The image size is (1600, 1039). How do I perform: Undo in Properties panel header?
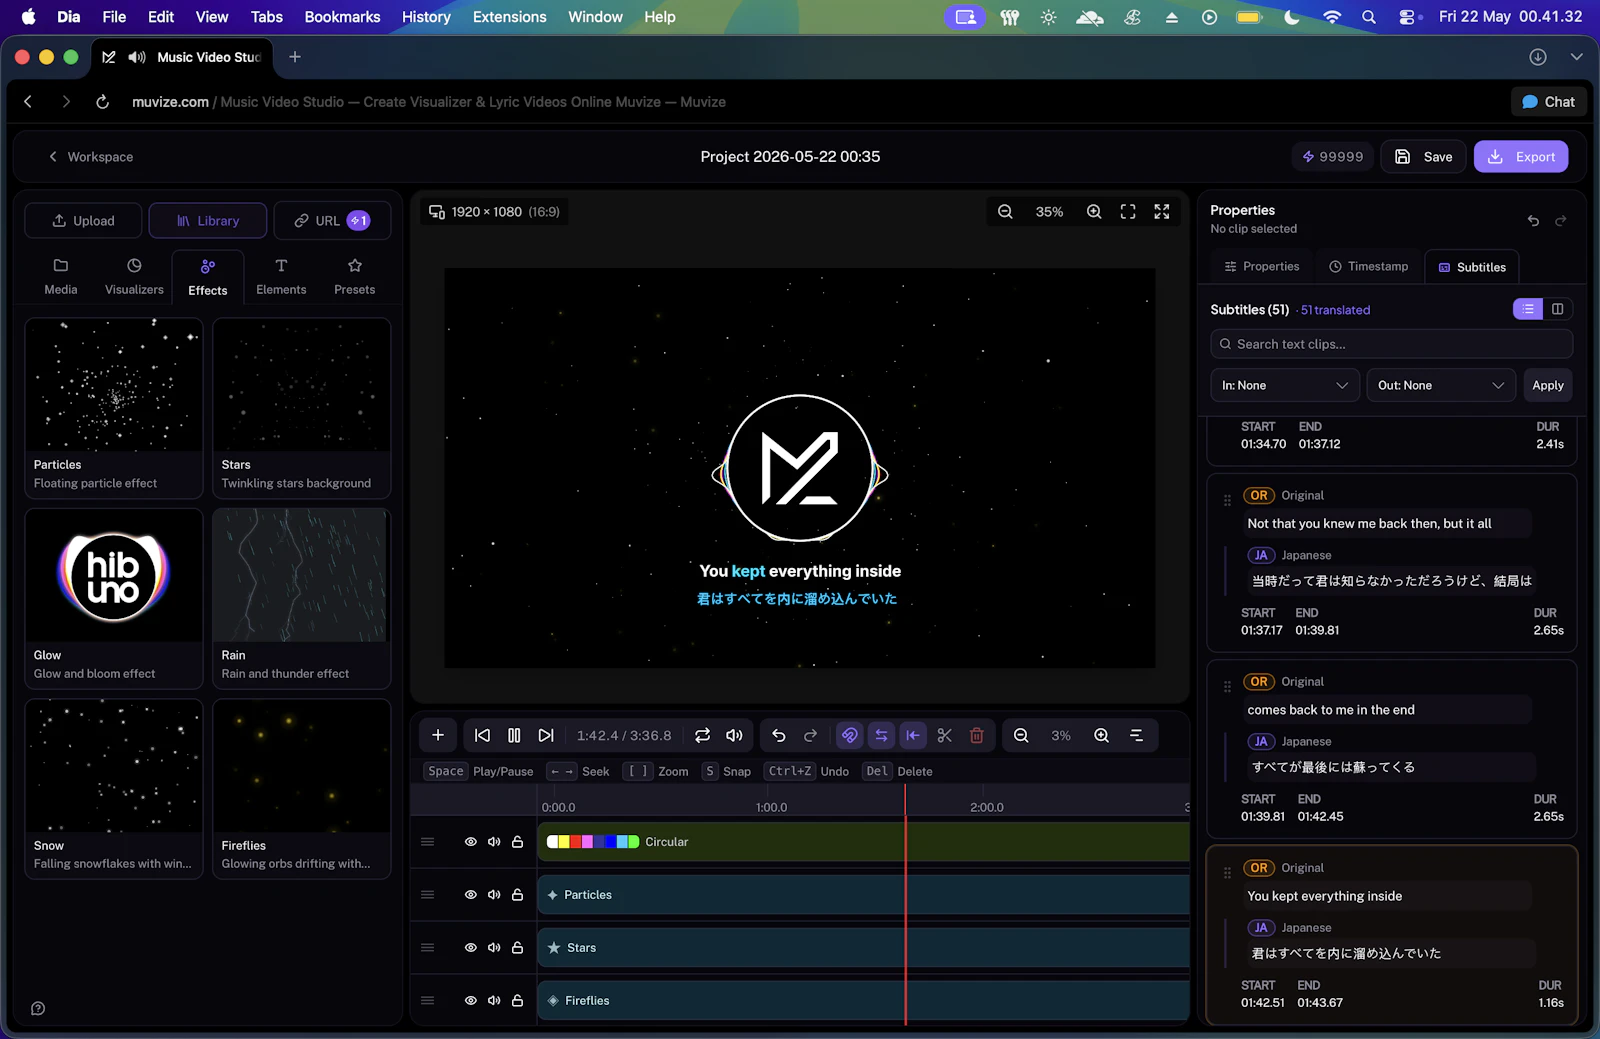click(x=1533, y=220)
